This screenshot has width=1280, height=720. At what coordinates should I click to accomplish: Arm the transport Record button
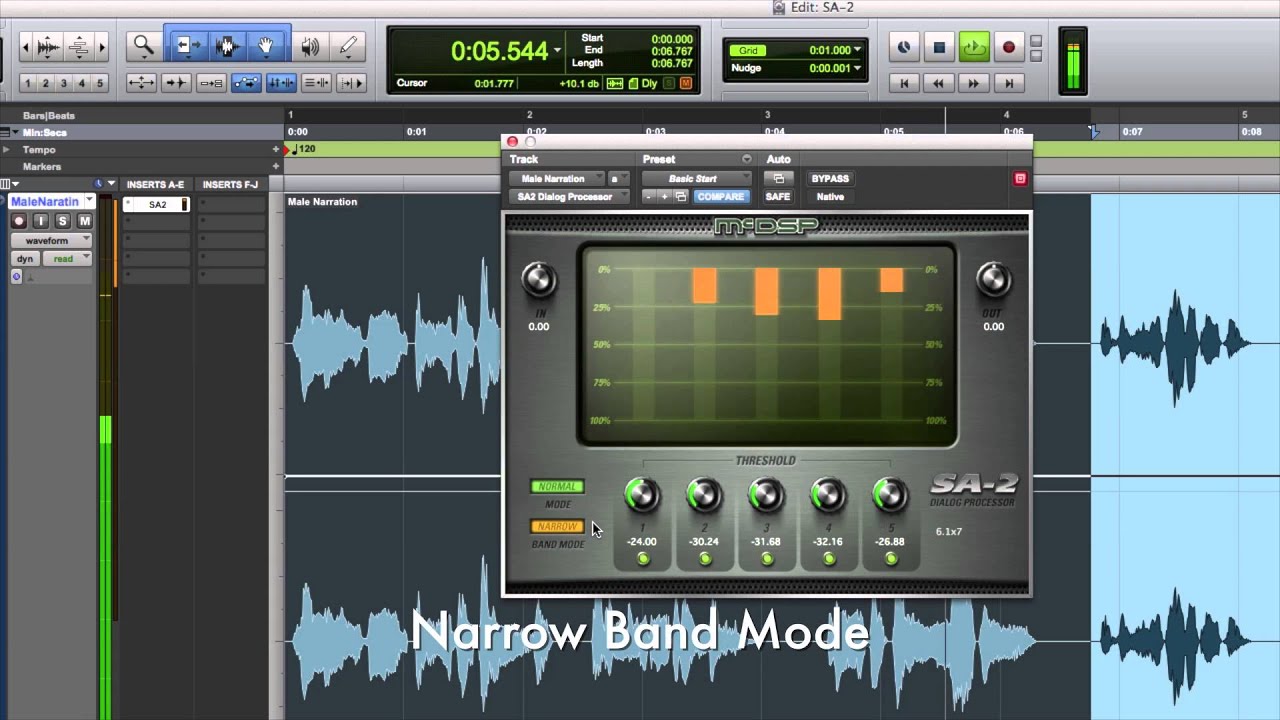click(1009, 47)
